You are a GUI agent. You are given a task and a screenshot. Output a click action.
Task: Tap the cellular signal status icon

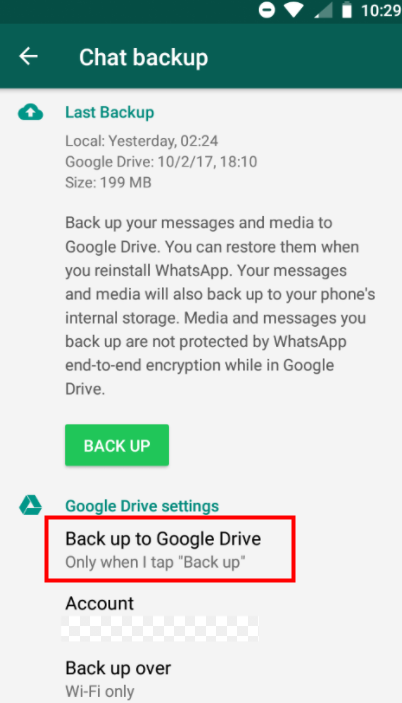coord(323,11)
